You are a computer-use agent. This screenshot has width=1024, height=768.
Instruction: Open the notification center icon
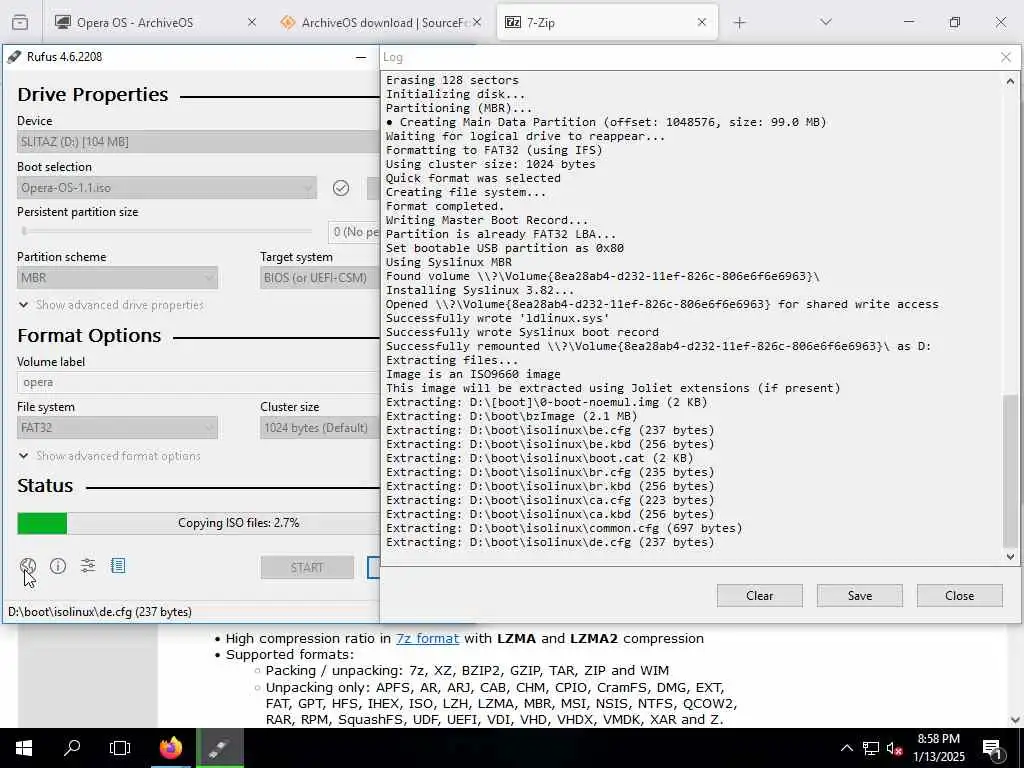993,749
